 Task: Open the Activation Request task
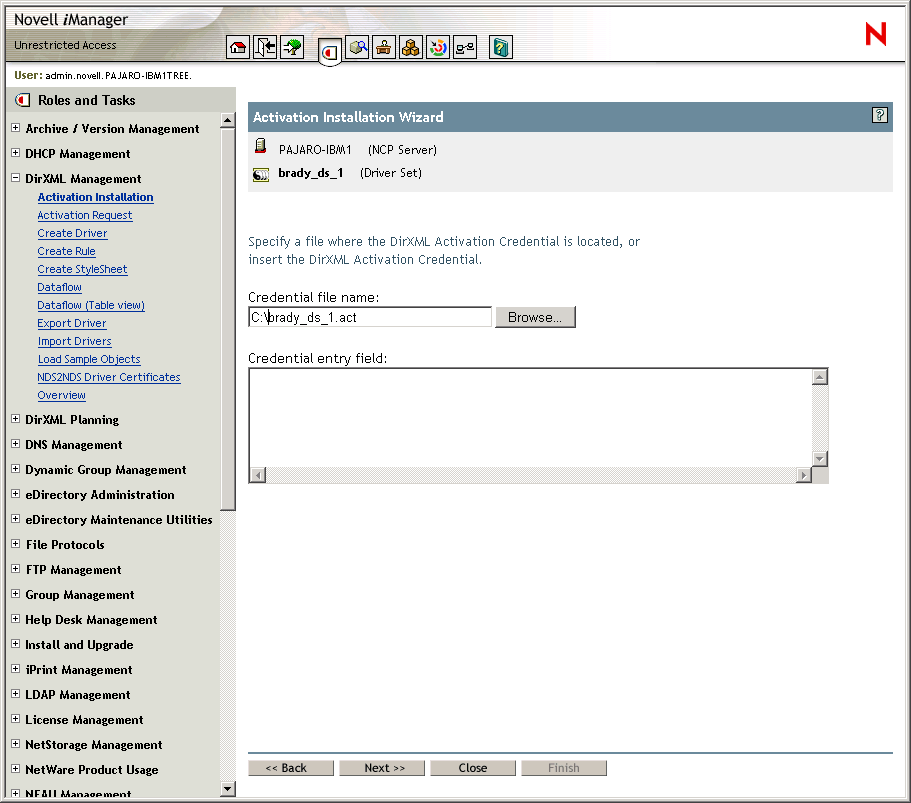tap(84, 215)
